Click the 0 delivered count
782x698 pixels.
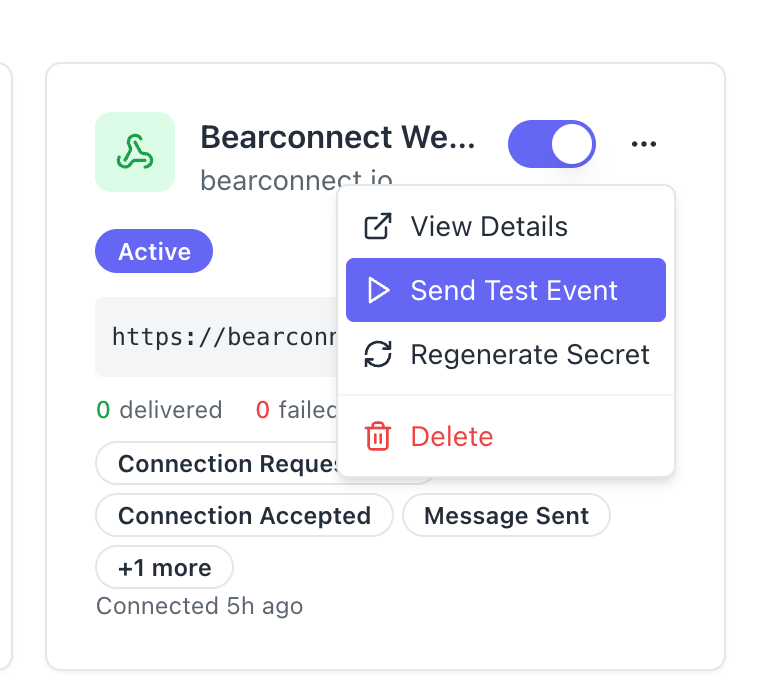point(159,409)
